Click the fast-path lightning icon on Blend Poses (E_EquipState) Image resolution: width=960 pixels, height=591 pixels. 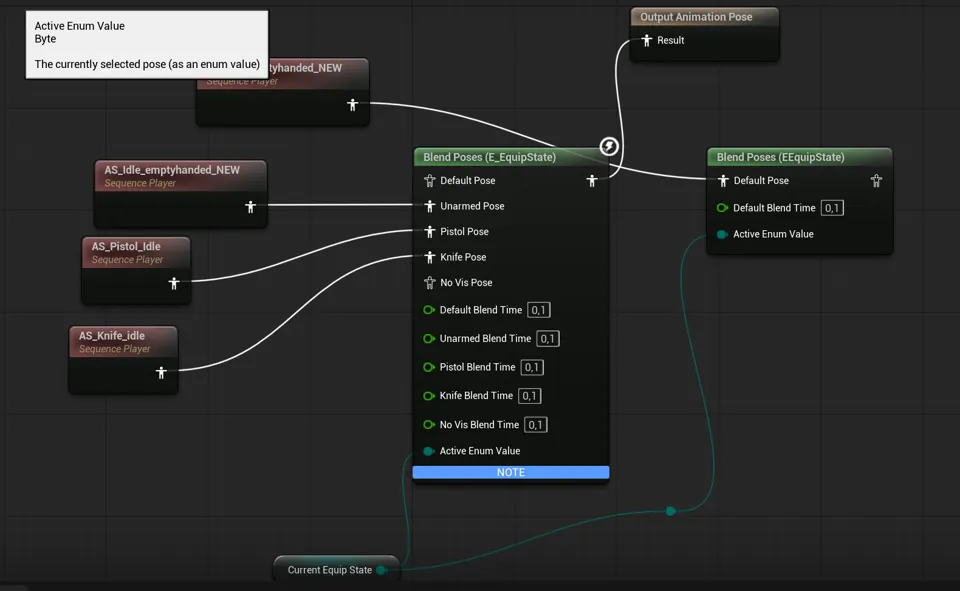tap(609, 146)
